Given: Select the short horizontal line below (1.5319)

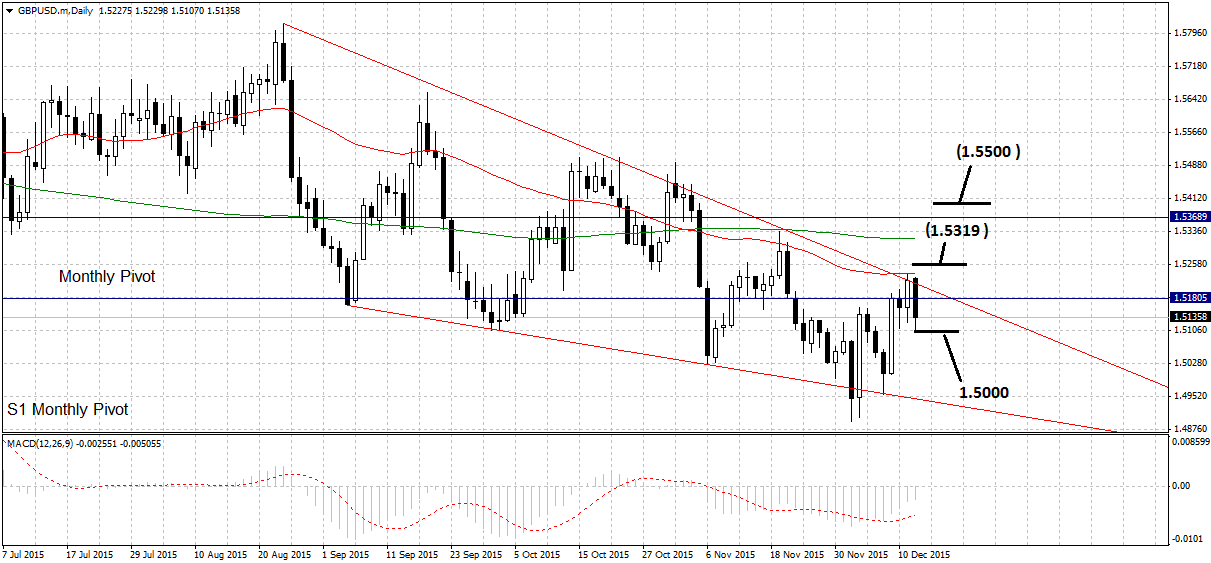Looking at the screenshot, I should click(x=939, y=264).
